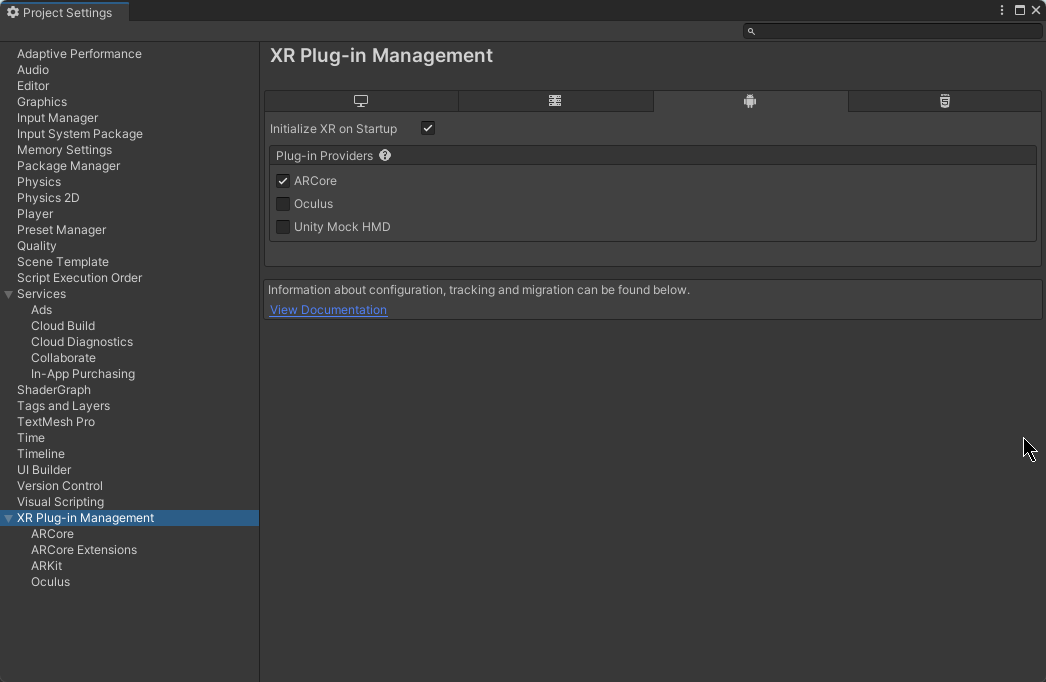
Task: Maximize the Project Settings window
Action: coord(1020,10)
